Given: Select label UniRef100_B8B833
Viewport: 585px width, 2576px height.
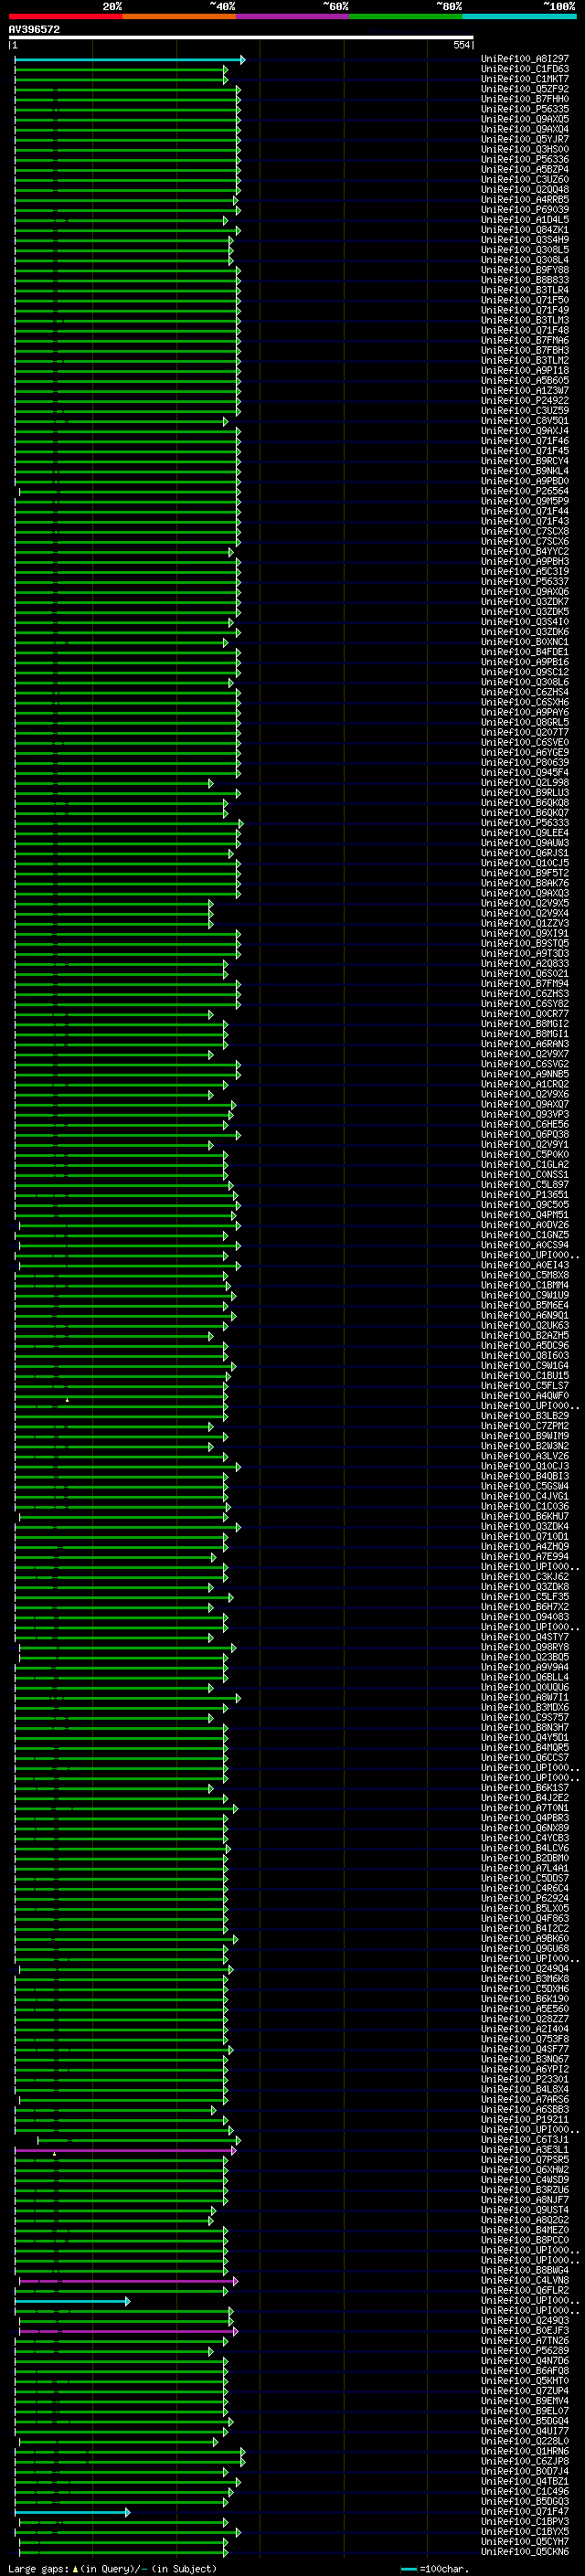Looking at the screenshot, I should pyautogui.click(x=525, y=280).
